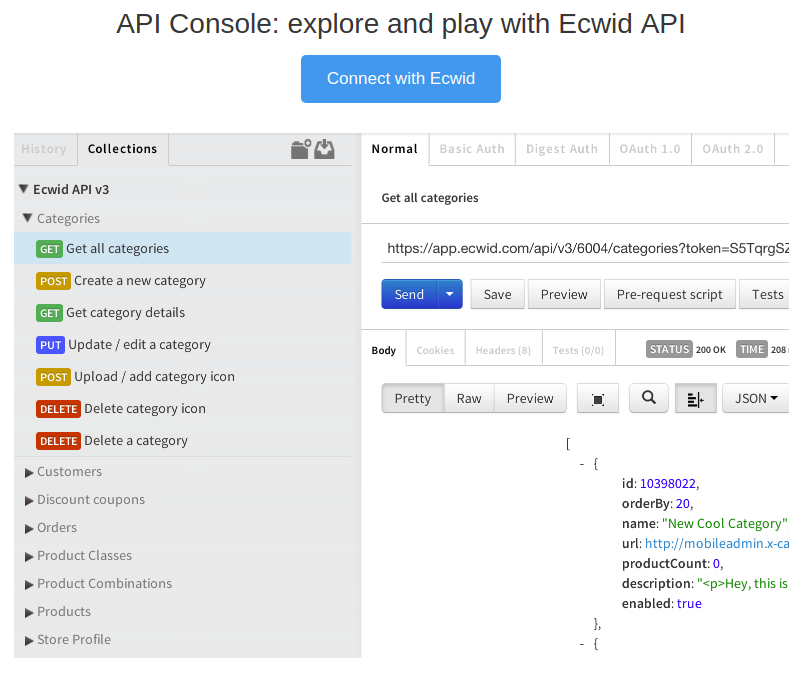Image resolution: width=802 pixels, height=683 pixels.
Task: Expand the Product Classes folder
Action: pyautogui.click(x=29, y=557)
